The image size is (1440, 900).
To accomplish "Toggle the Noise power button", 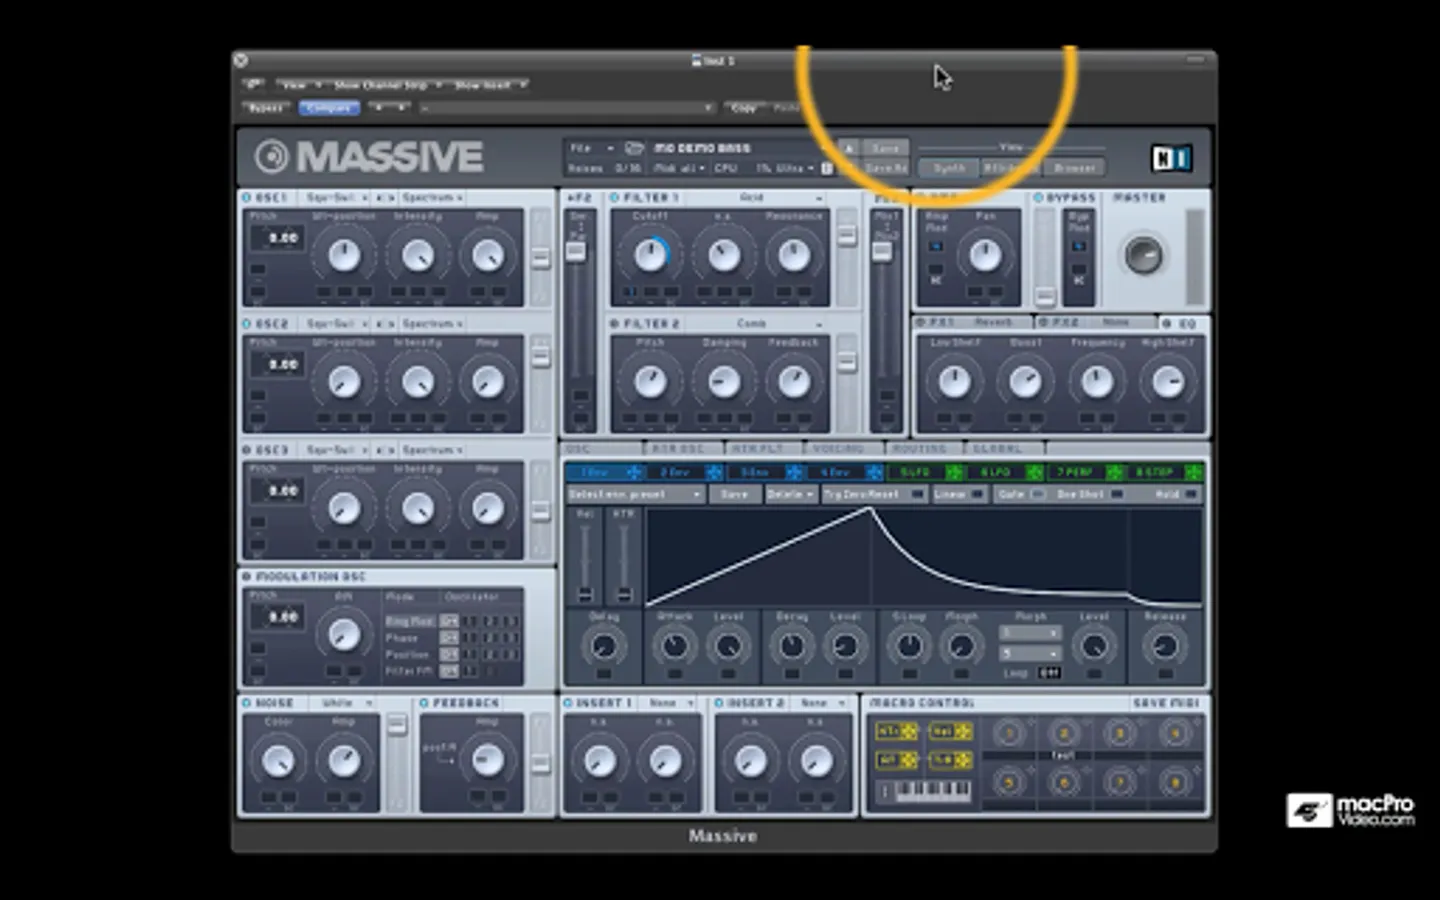I will (x=247, y=703).
